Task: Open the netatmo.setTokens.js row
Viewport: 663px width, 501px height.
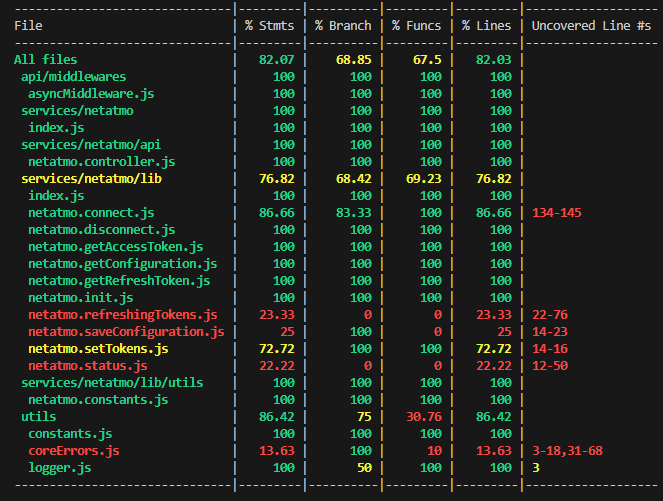Action: (x=97, y=349)
